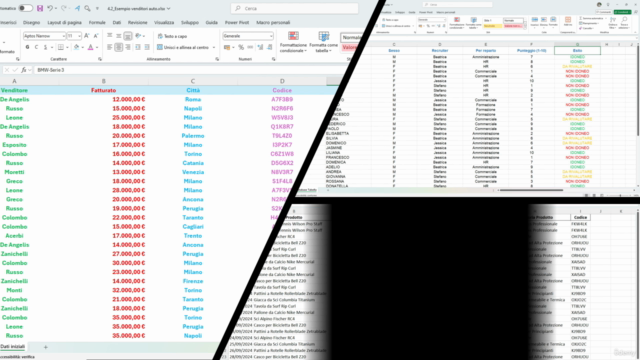The image size is (640, 360).
Task: Open the Borders dropdown arrow
Action: [67, 47]
